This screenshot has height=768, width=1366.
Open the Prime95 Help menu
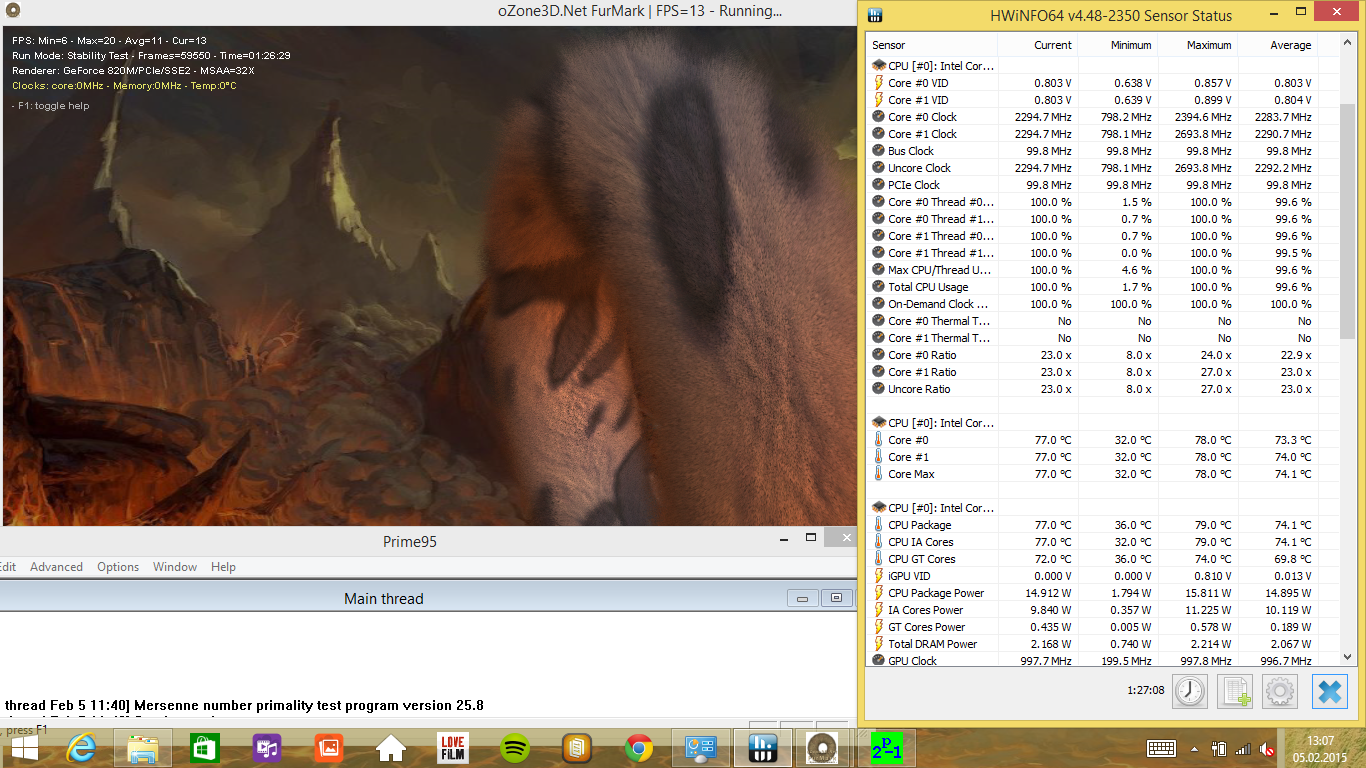pyautogui.click(x=223, y=567)
